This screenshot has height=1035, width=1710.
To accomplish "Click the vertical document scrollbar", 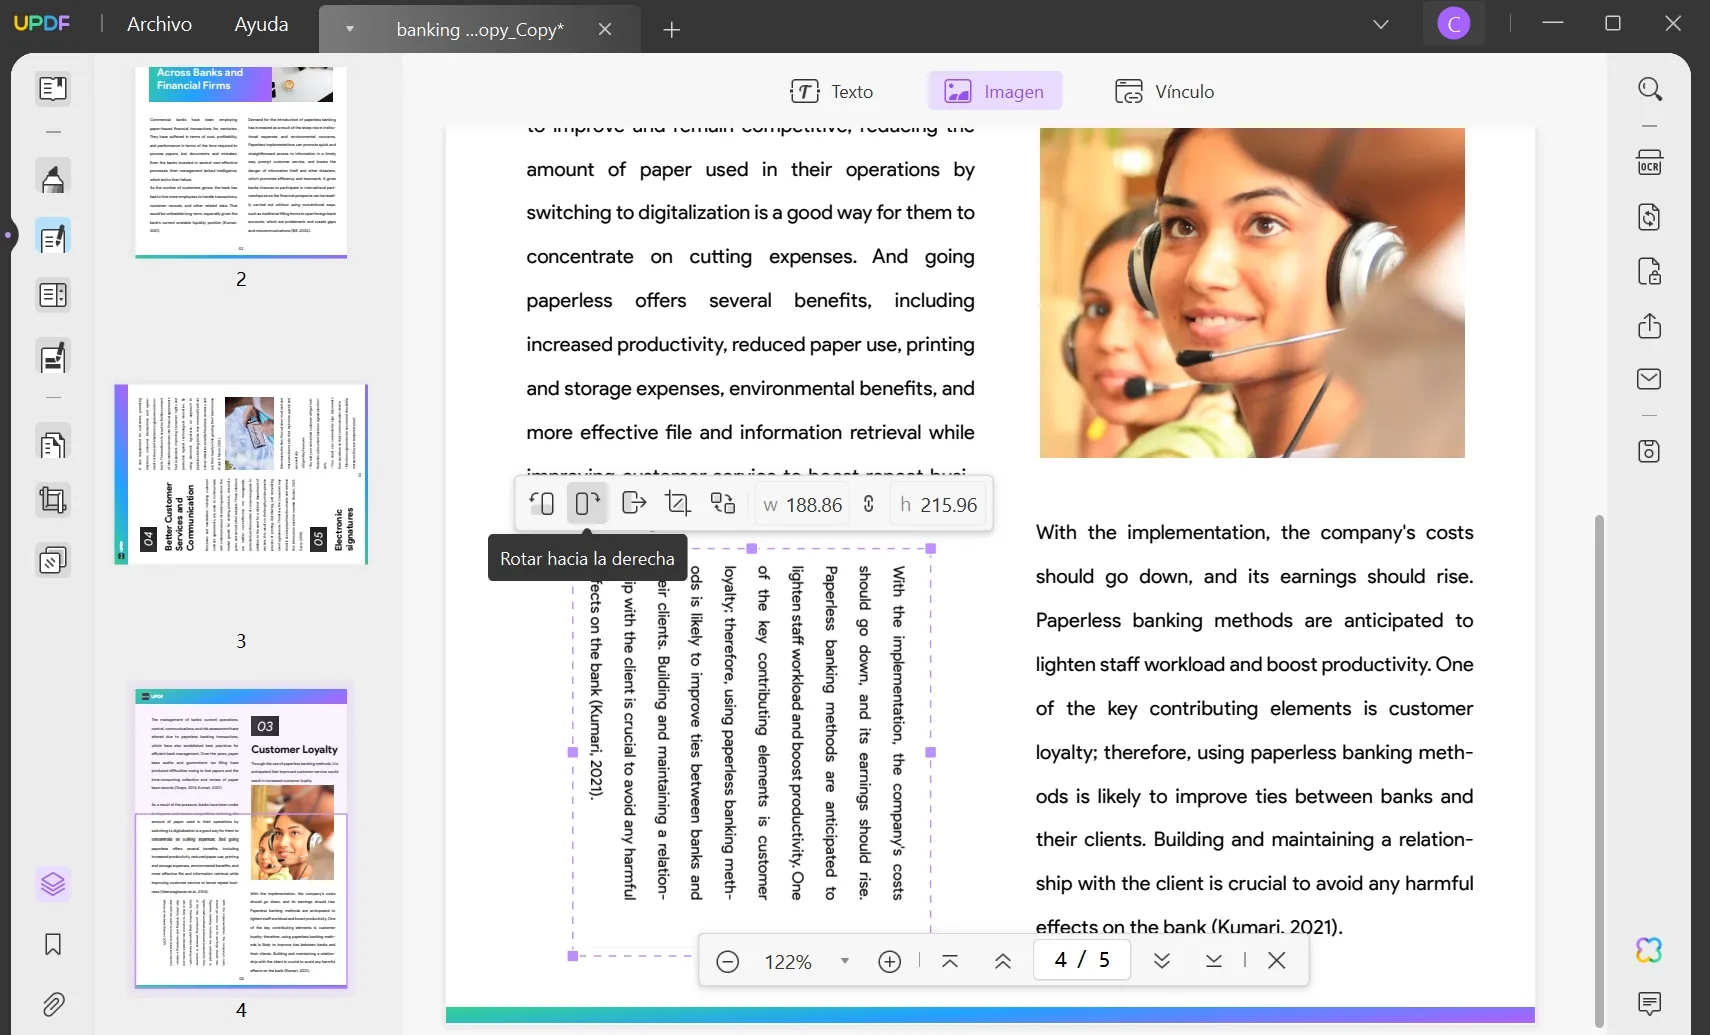I will pyautogui.click(x=1599, y=770).
